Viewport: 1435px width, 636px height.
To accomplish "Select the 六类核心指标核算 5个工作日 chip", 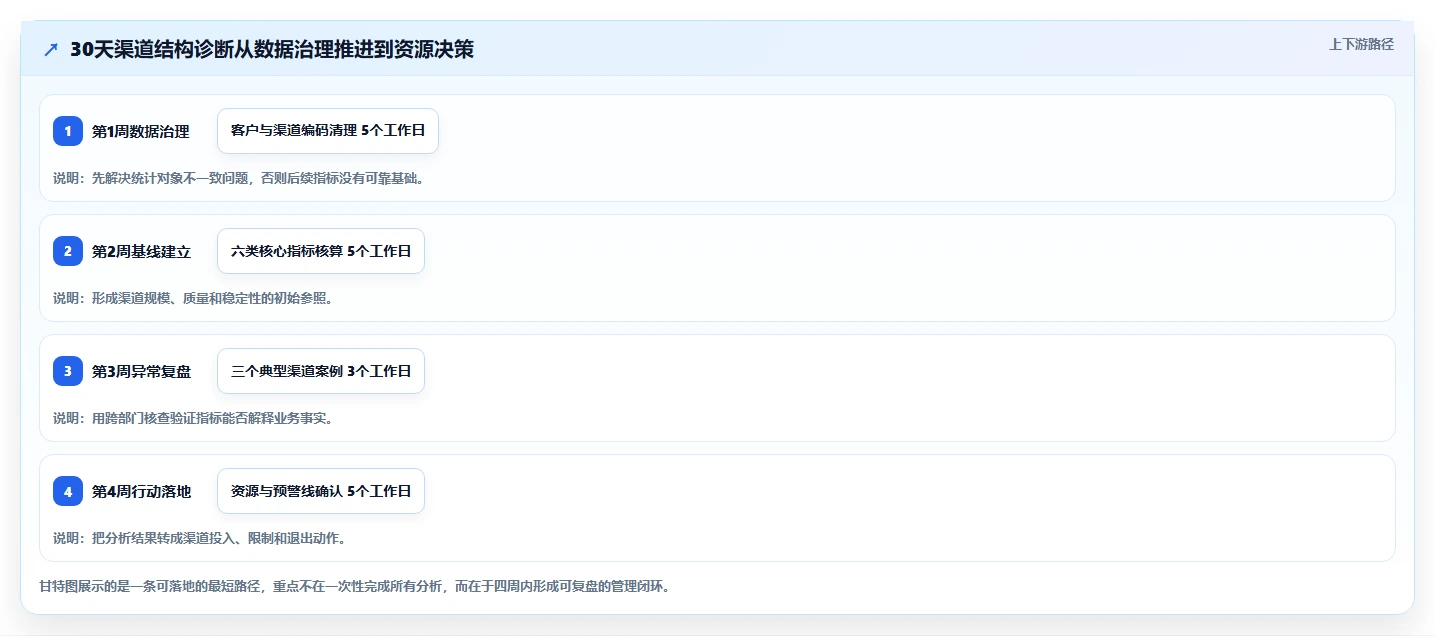I will coord(321,251).
